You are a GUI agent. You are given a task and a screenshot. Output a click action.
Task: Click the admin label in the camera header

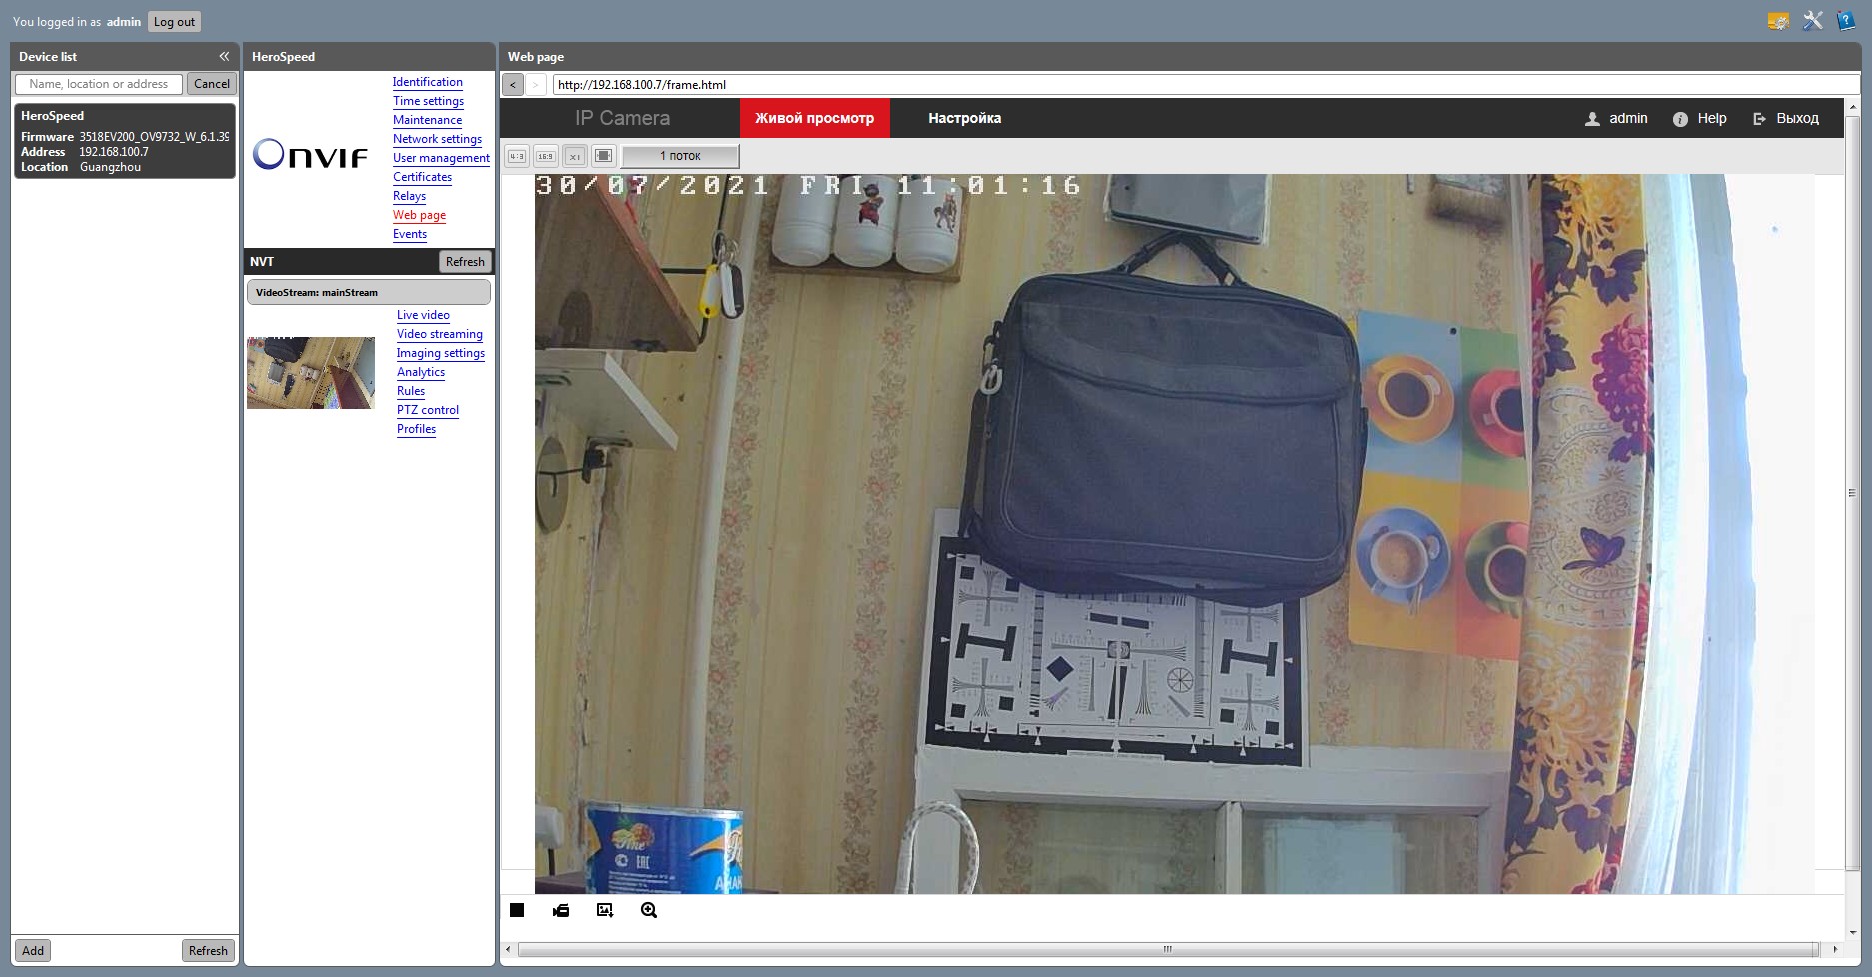pyautogui.click(x=1628, y=118)
